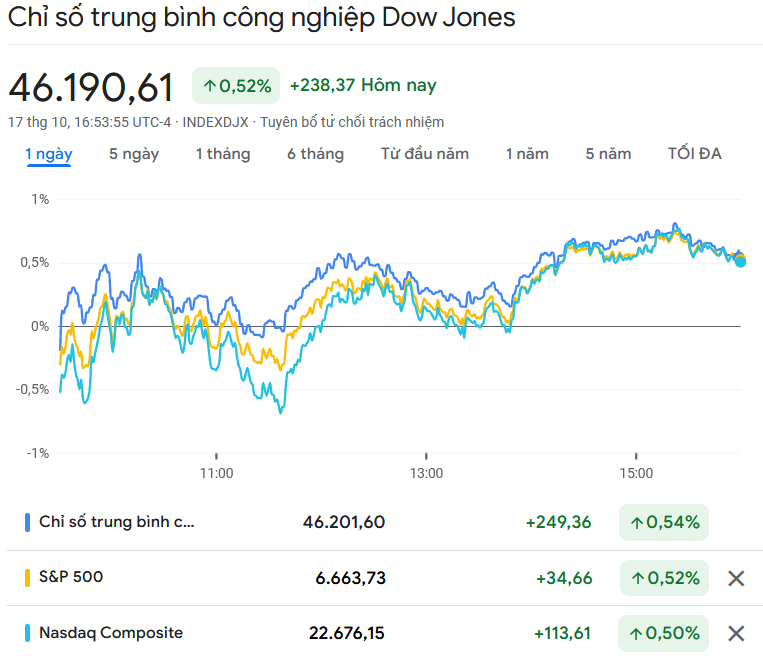Select the "5 năm" chart range
763x656 pixels.
click(609, 154)
